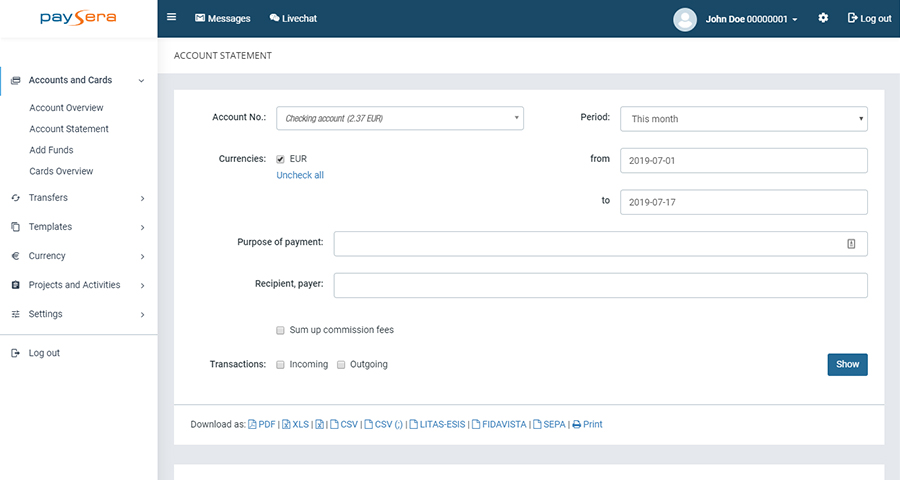Click the hamburger menu icon in top bar
Viewport: 900px width, 480px height.
coord(172,18)
